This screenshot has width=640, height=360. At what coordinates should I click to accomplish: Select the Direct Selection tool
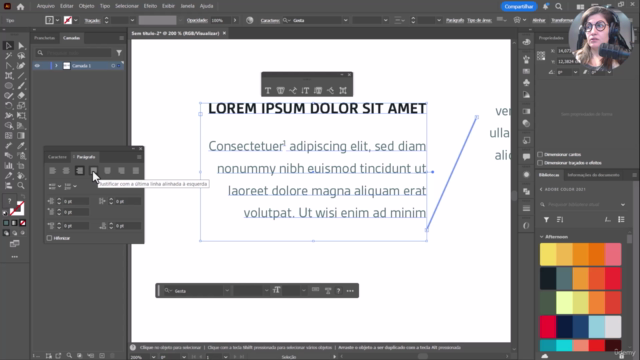[x=21, y=46]
